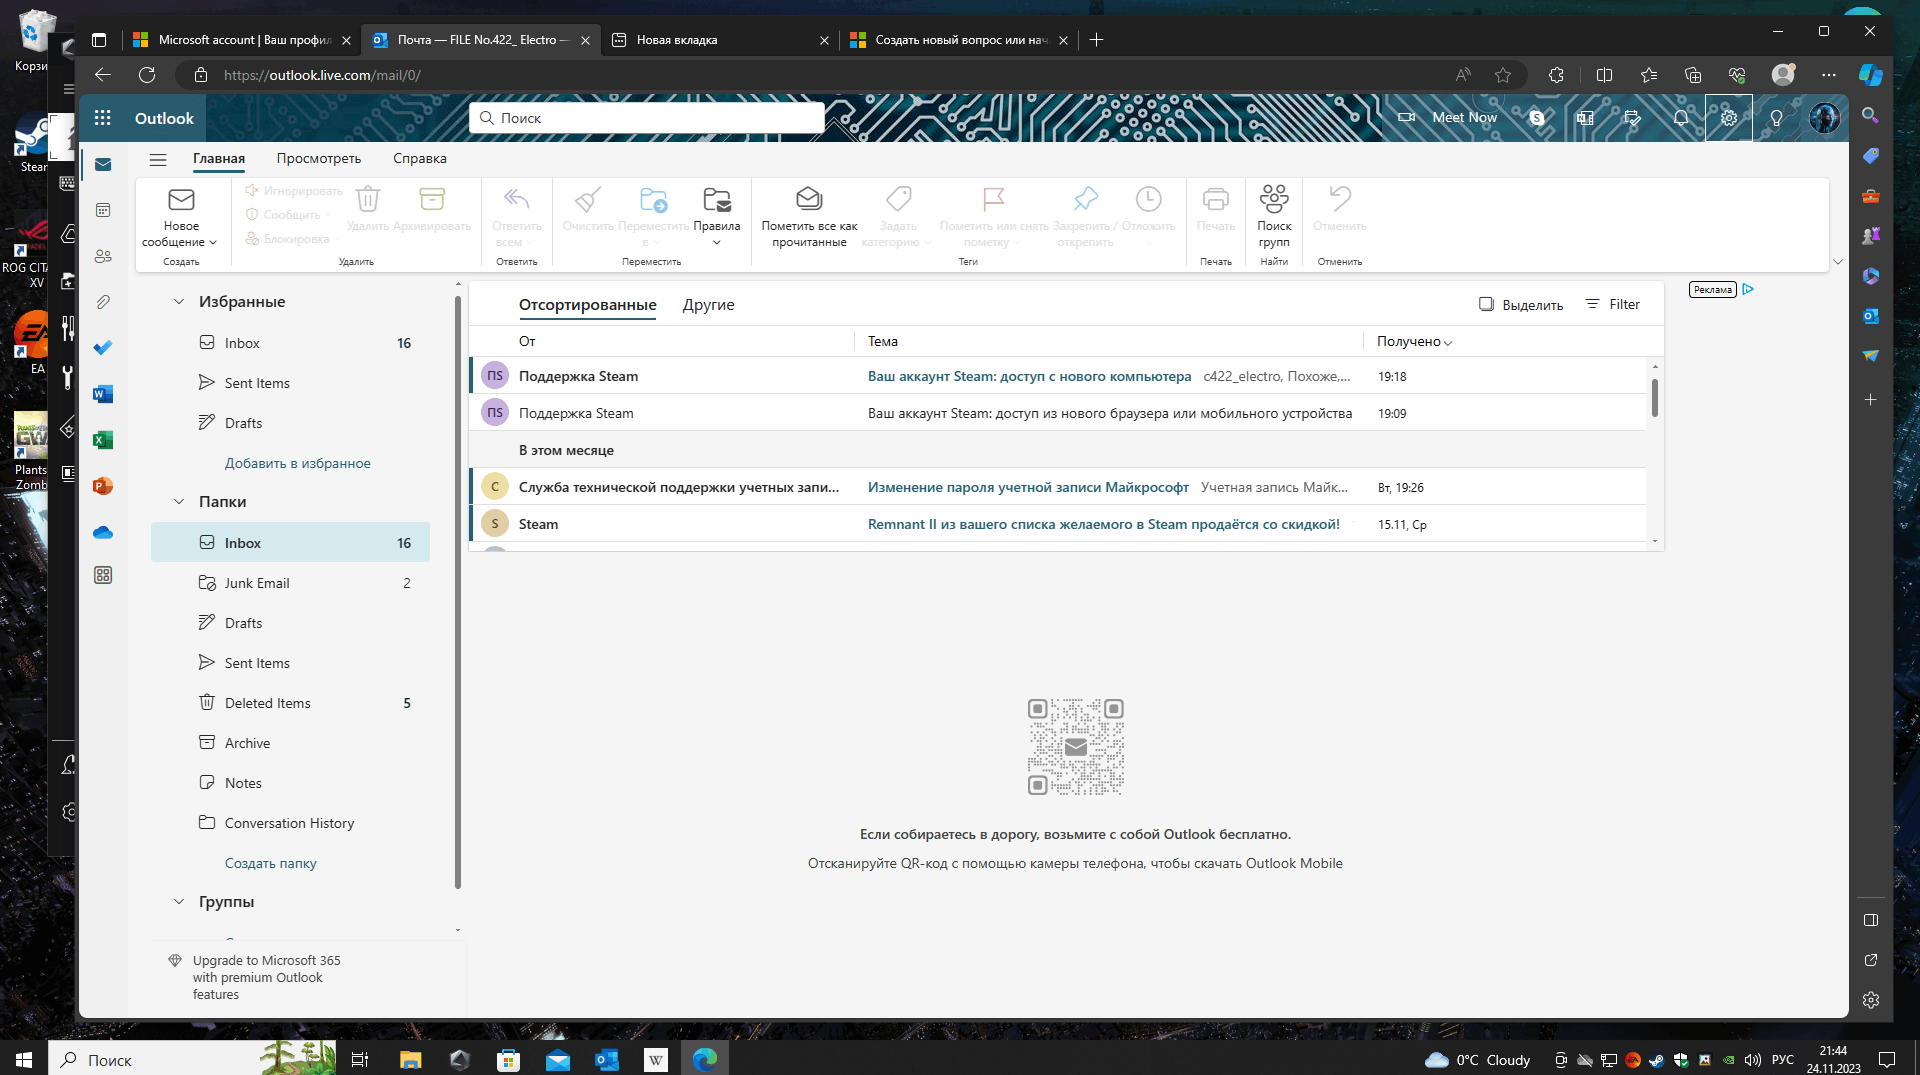1920x1075 pixels.
Task: Open Files paperclip in left rail
Action: (x=103, y=302)
